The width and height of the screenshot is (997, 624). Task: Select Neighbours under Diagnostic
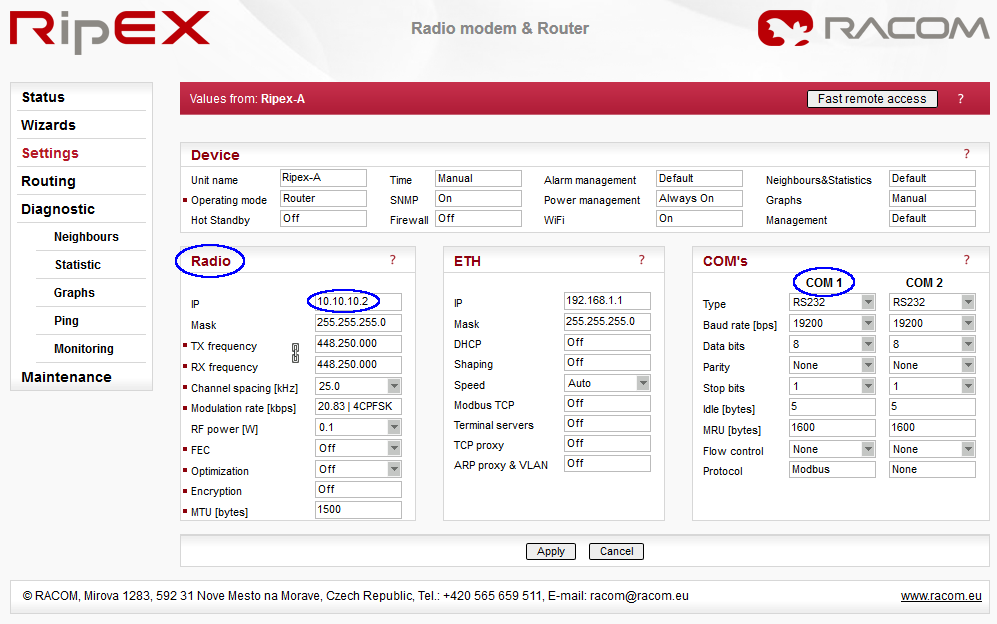(86, 237)
